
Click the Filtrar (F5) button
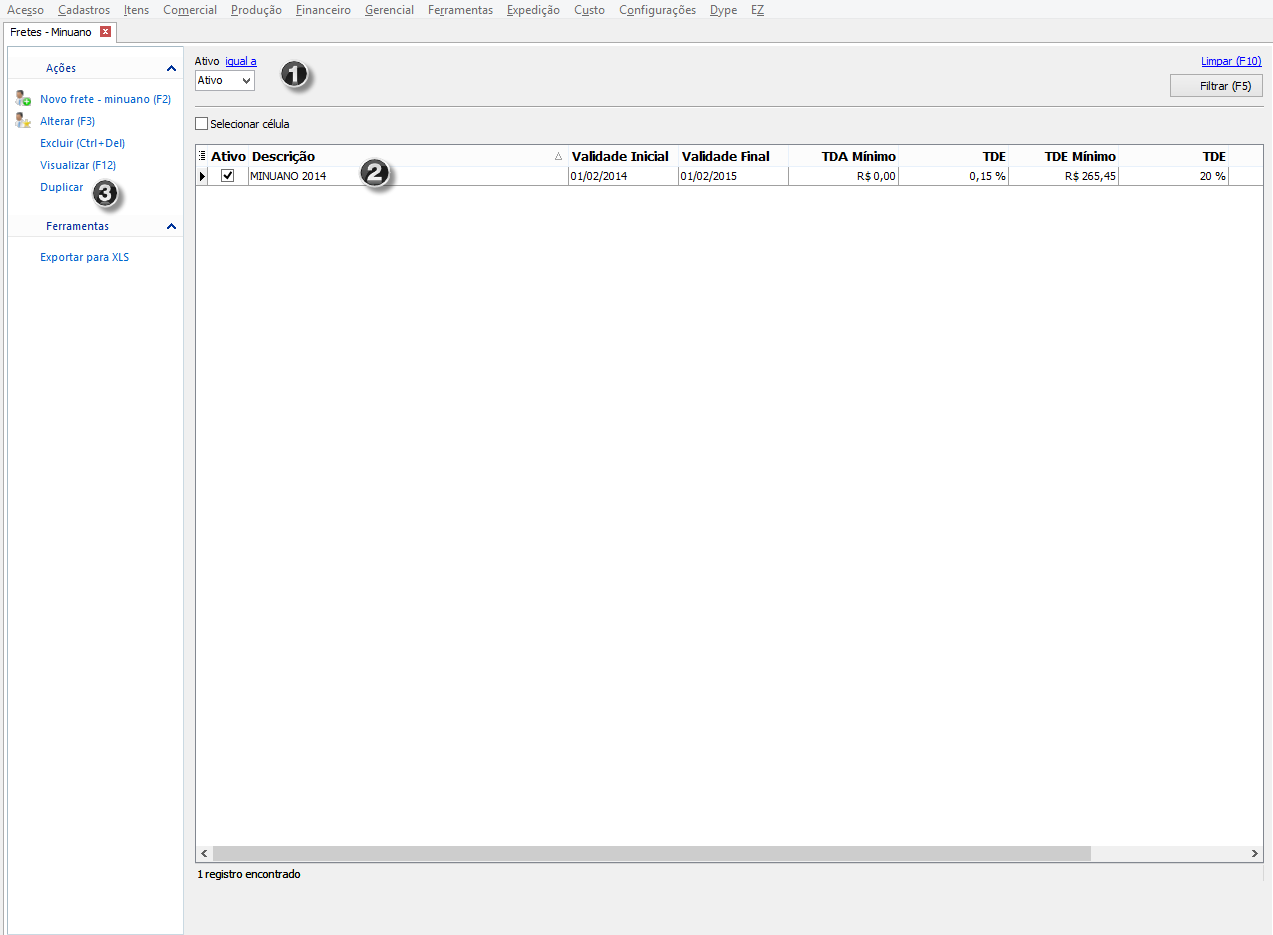pyautogui.click(x=1217, y=86)
